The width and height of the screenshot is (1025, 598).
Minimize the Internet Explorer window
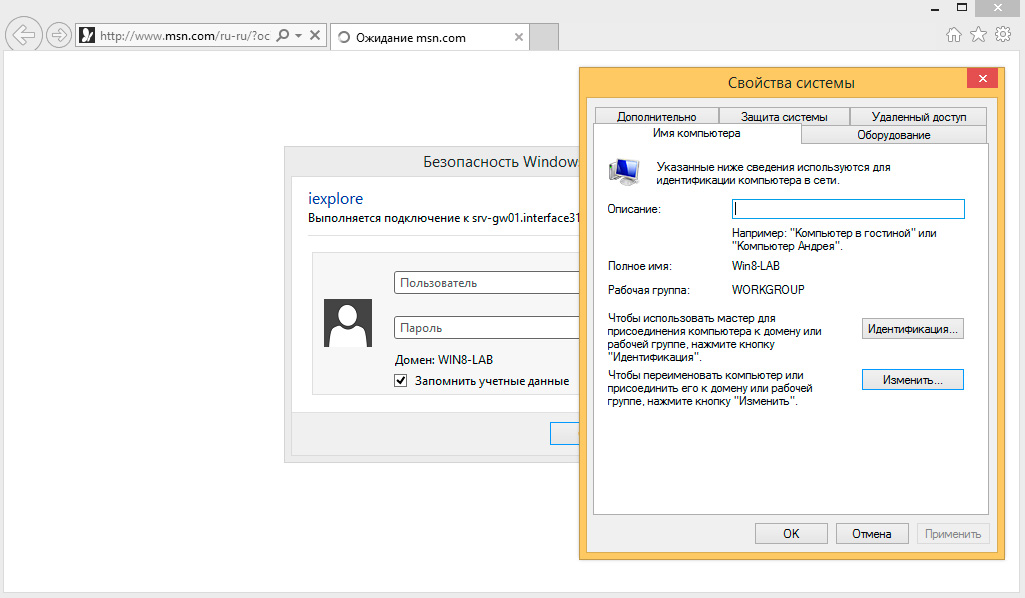point(935,8)
